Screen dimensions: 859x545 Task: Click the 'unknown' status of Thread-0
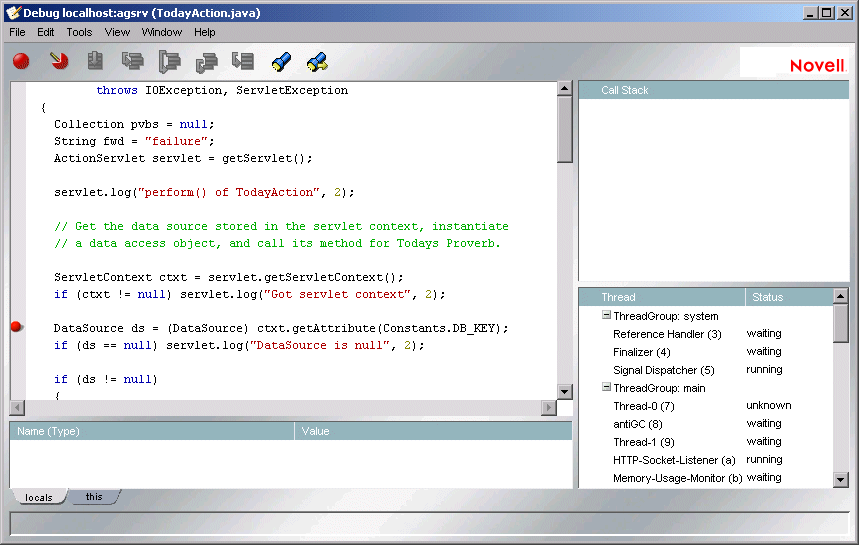pyautogui.click(x=769, y=405)
